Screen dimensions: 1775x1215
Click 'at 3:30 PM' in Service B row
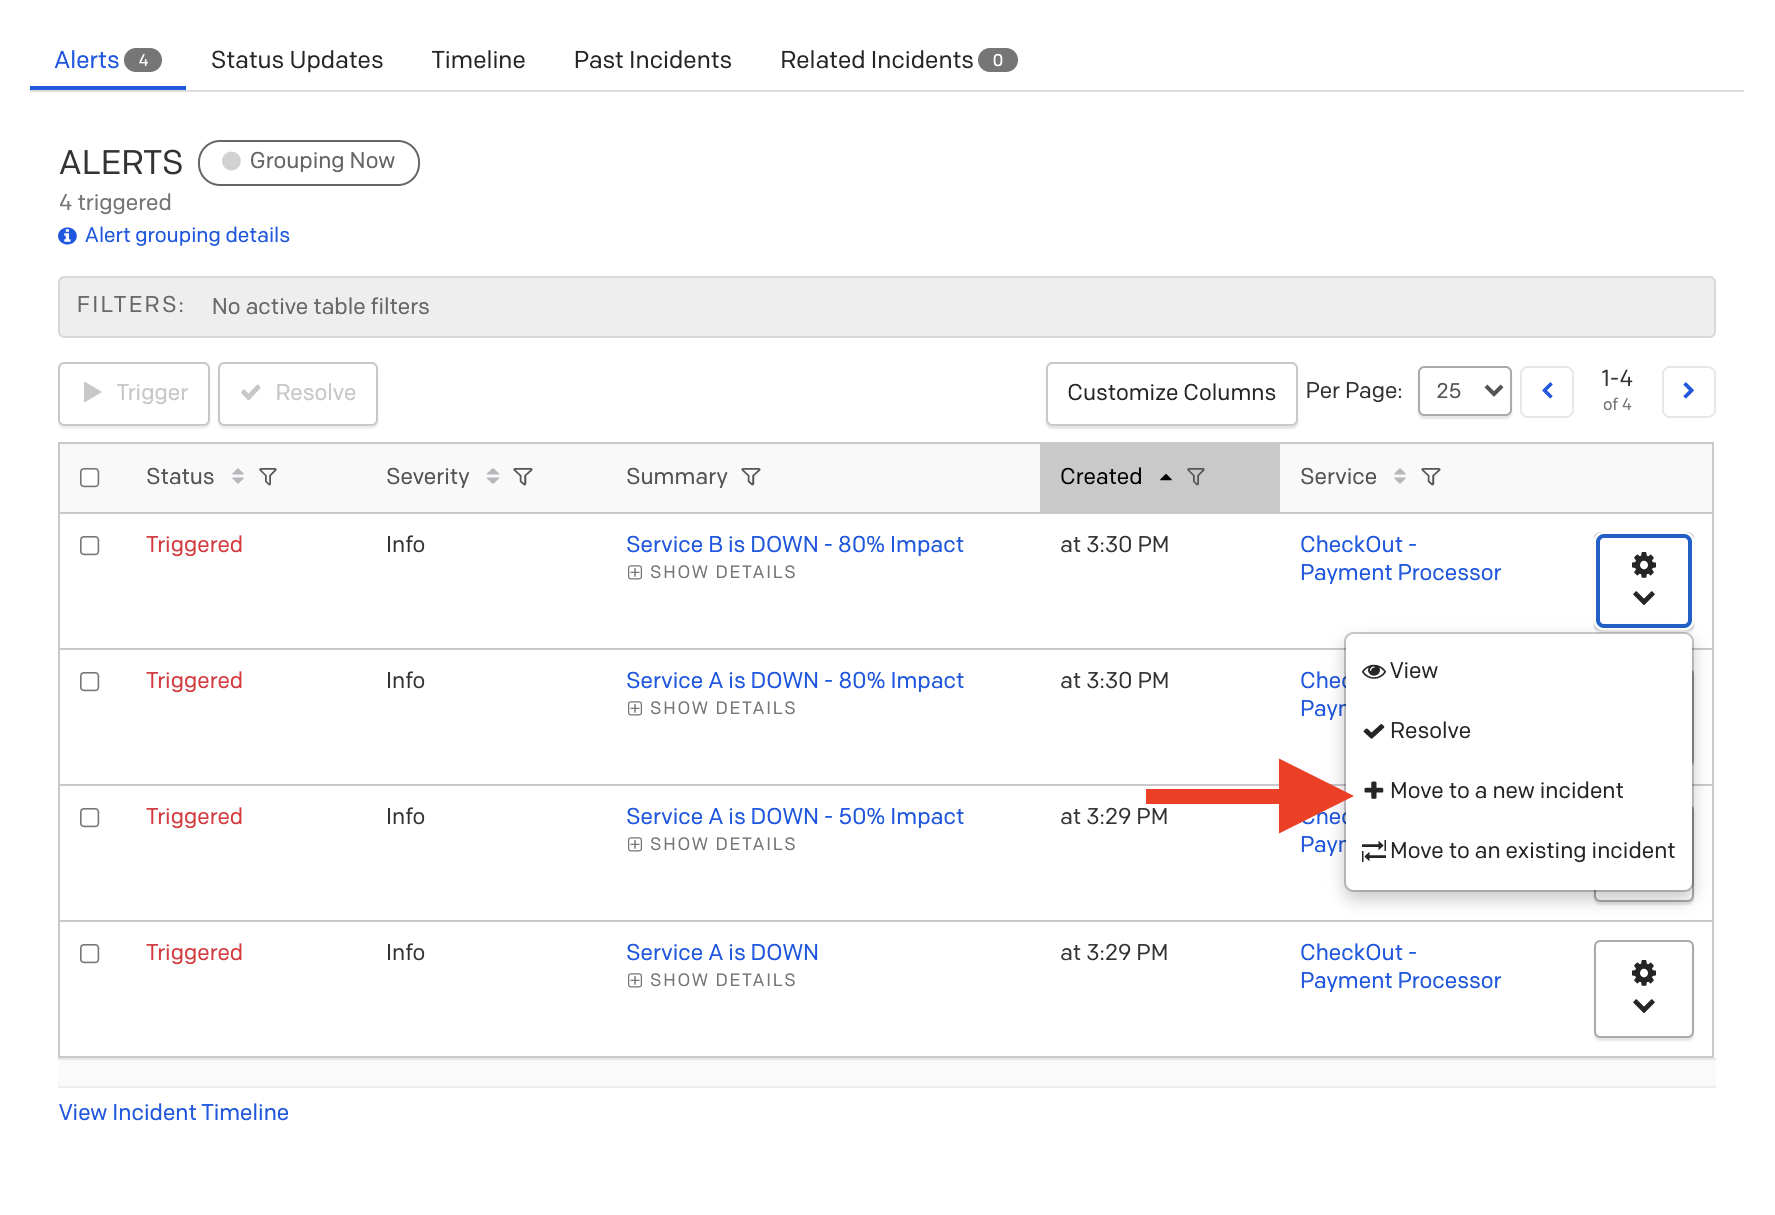click(x=1114, y=544)
